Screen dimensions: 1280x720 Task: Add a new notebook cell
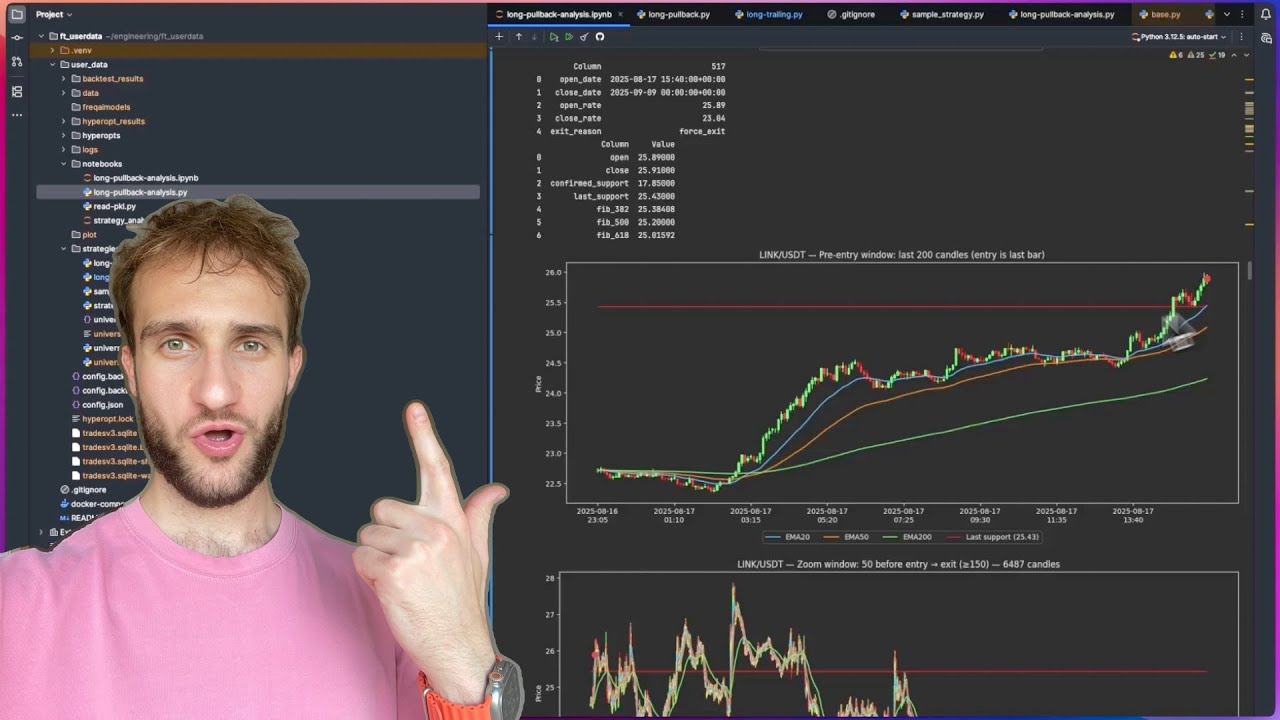pos(499,37)
